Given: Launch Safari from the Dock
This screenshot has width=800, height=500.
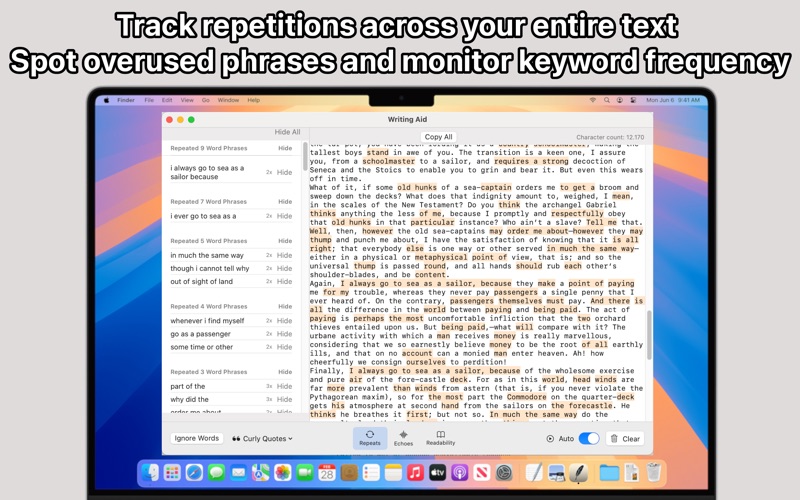Looking at the screenshot, I should 194,472.
